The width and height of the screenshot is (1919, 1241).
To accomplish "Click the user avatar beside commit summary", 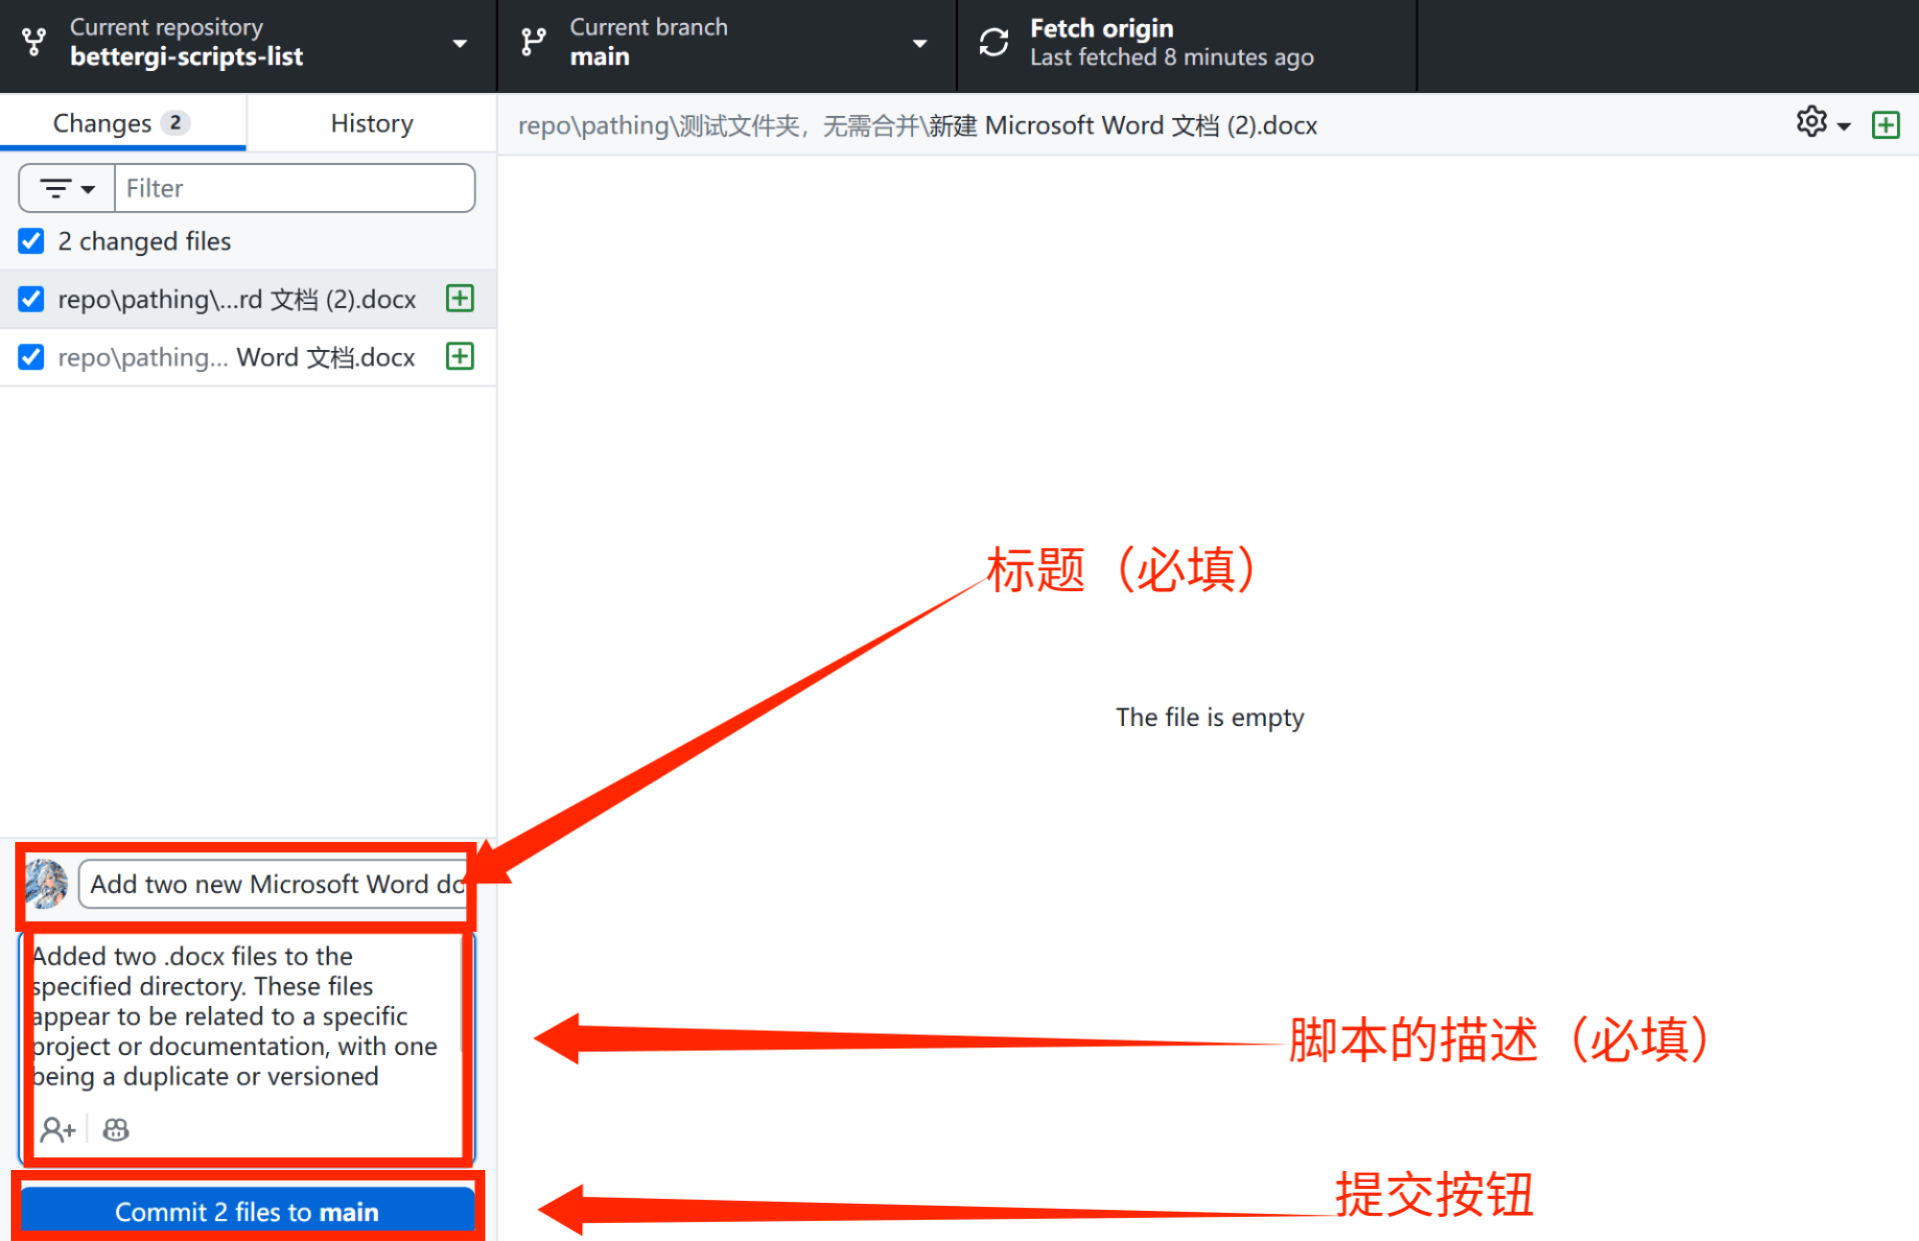I will [46, 884].
